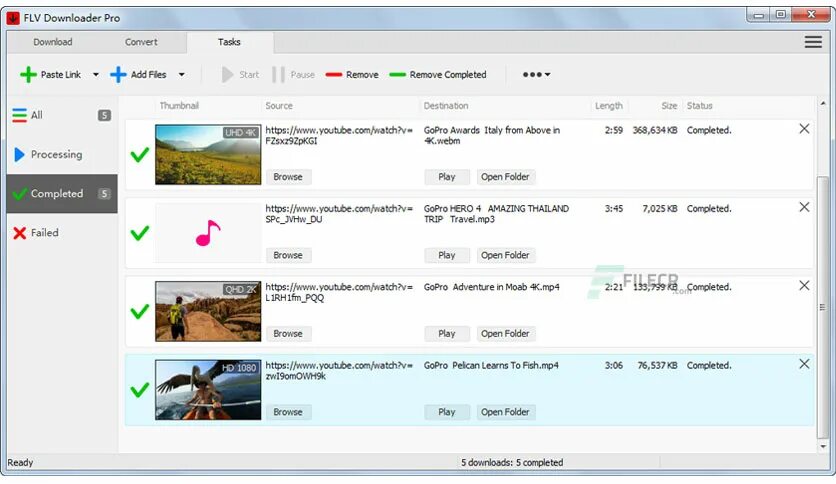Click the FLV Downloader Pro app icon
The height and width of the screenshot is (484, 836).
(13, 18)
